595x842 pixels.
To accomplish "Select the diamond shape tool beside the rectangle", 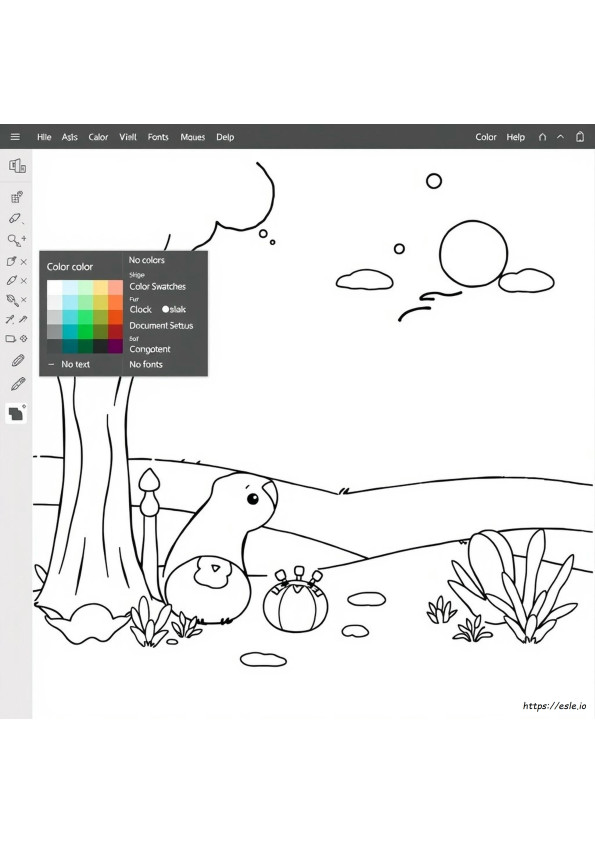I will coord(24,339).
